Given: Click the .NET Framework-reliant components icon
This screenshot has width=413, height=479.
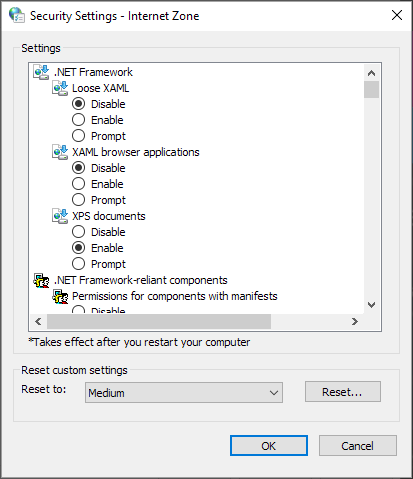Looking at the screenshot, I should 41,280.
